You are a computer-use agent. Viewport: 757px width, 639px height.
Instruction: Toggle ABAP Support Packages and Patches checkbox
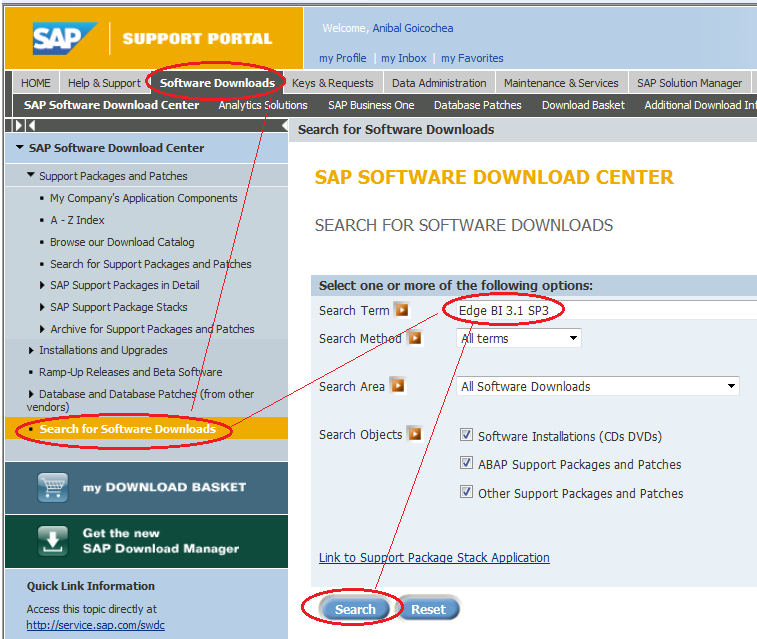click(466, 464)
